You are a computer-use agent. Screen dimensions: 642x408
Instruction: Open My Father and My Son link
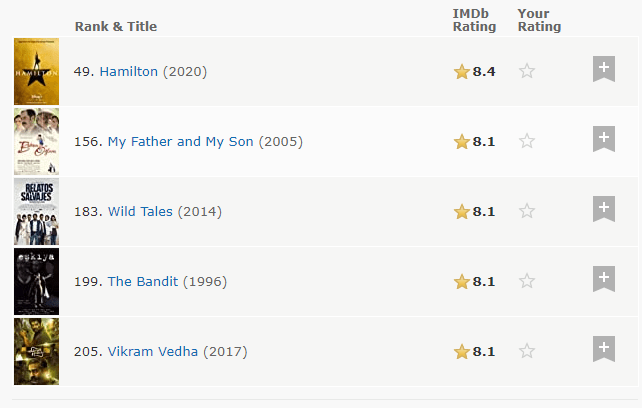[x=180, y=142]
